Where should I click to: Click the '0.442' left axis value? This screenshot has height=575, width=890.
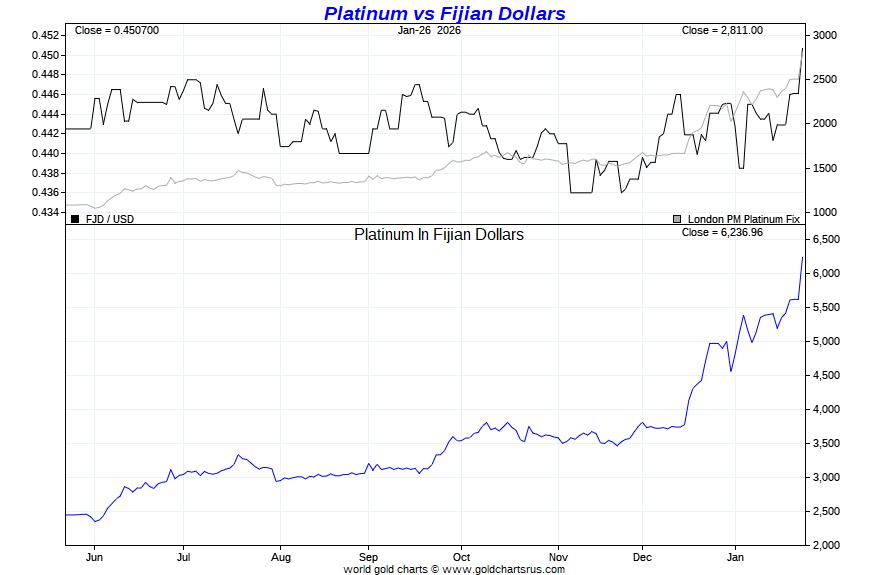[45, 134]
